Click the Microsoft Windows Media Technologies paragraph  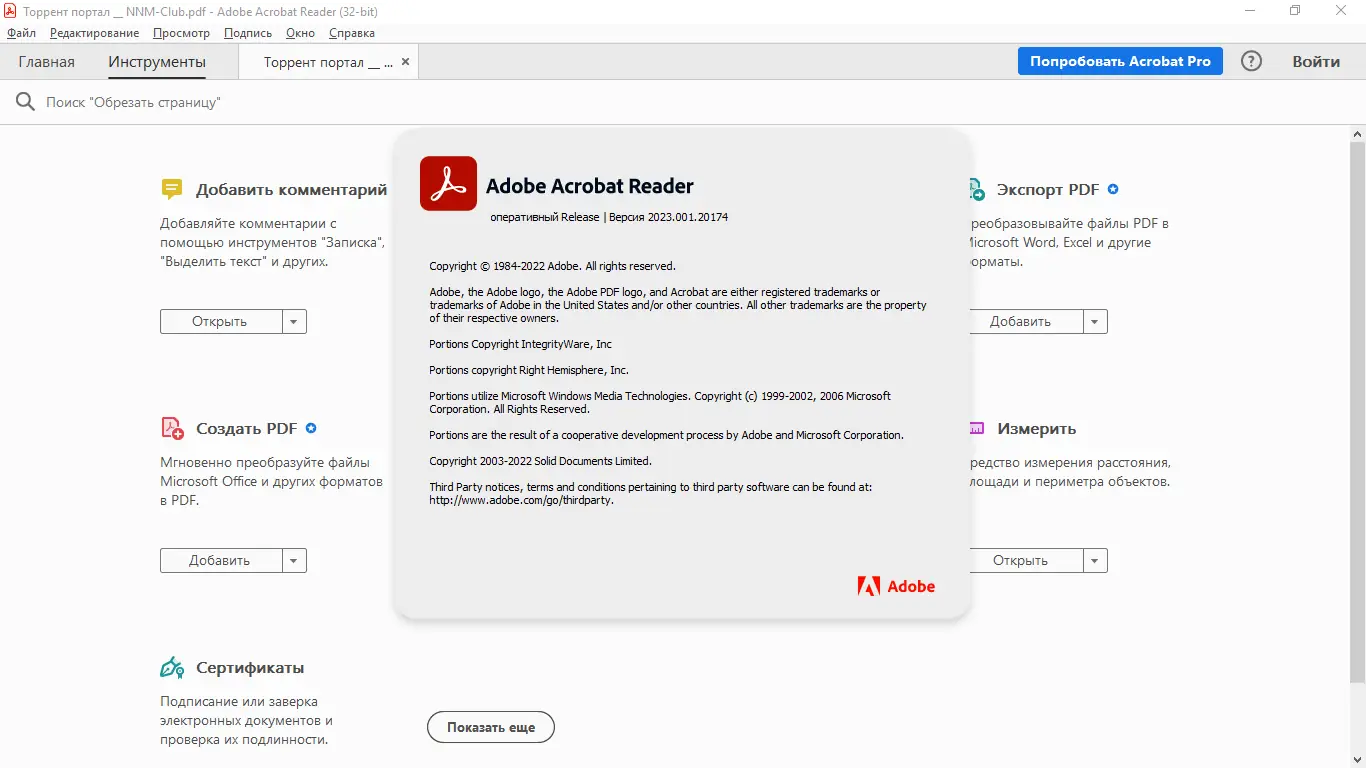coord(660,402)
